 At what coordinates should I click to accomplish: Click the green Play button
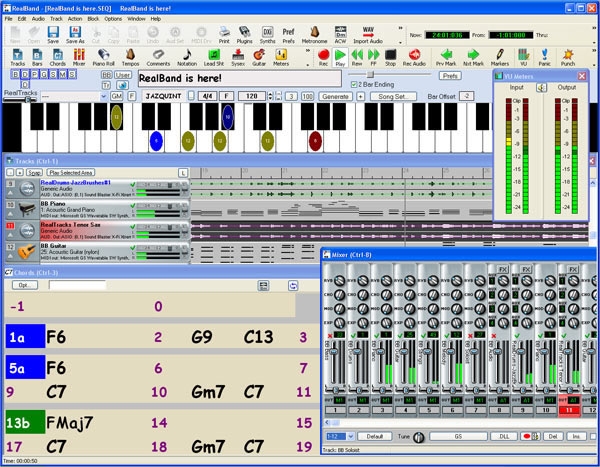tap(340, 57)
